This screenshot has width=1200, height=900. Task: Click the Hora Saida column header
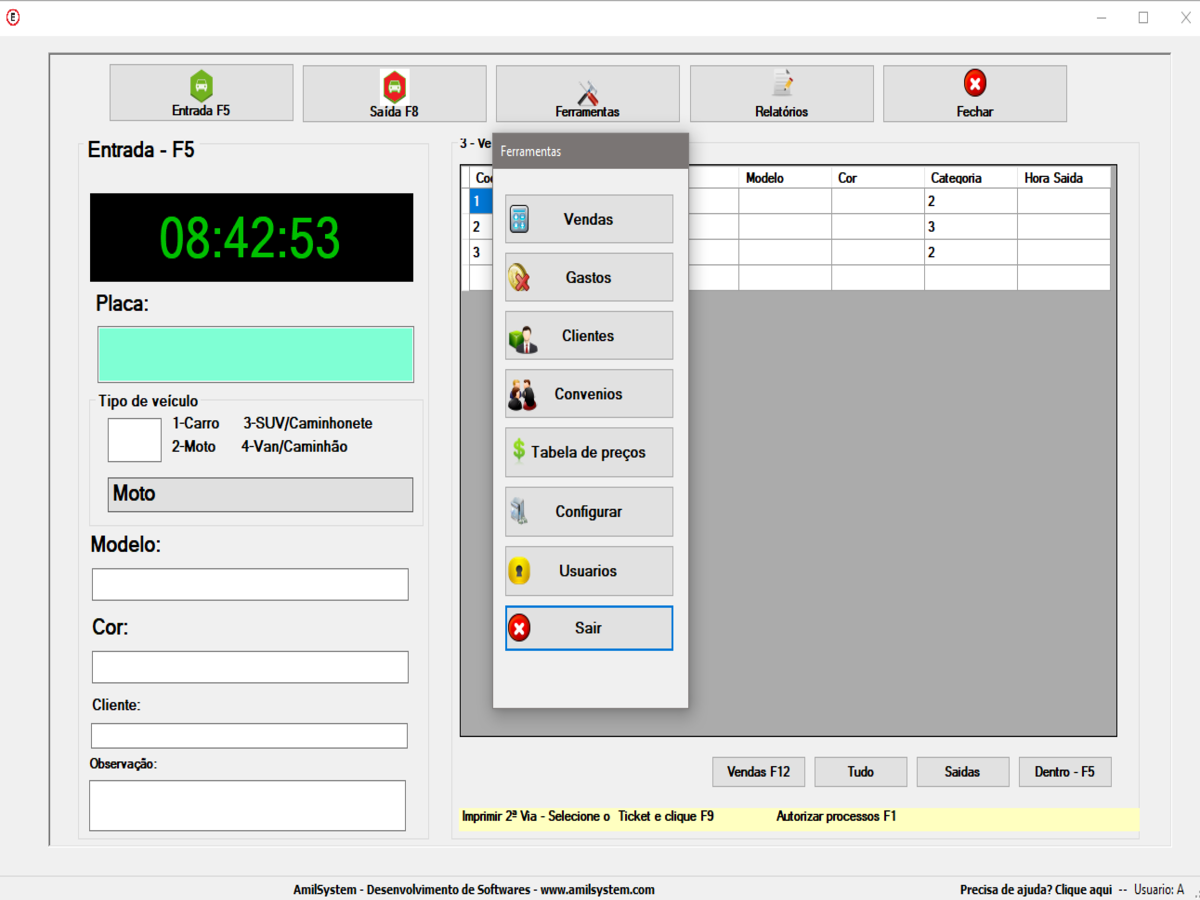pos(1063,178)
